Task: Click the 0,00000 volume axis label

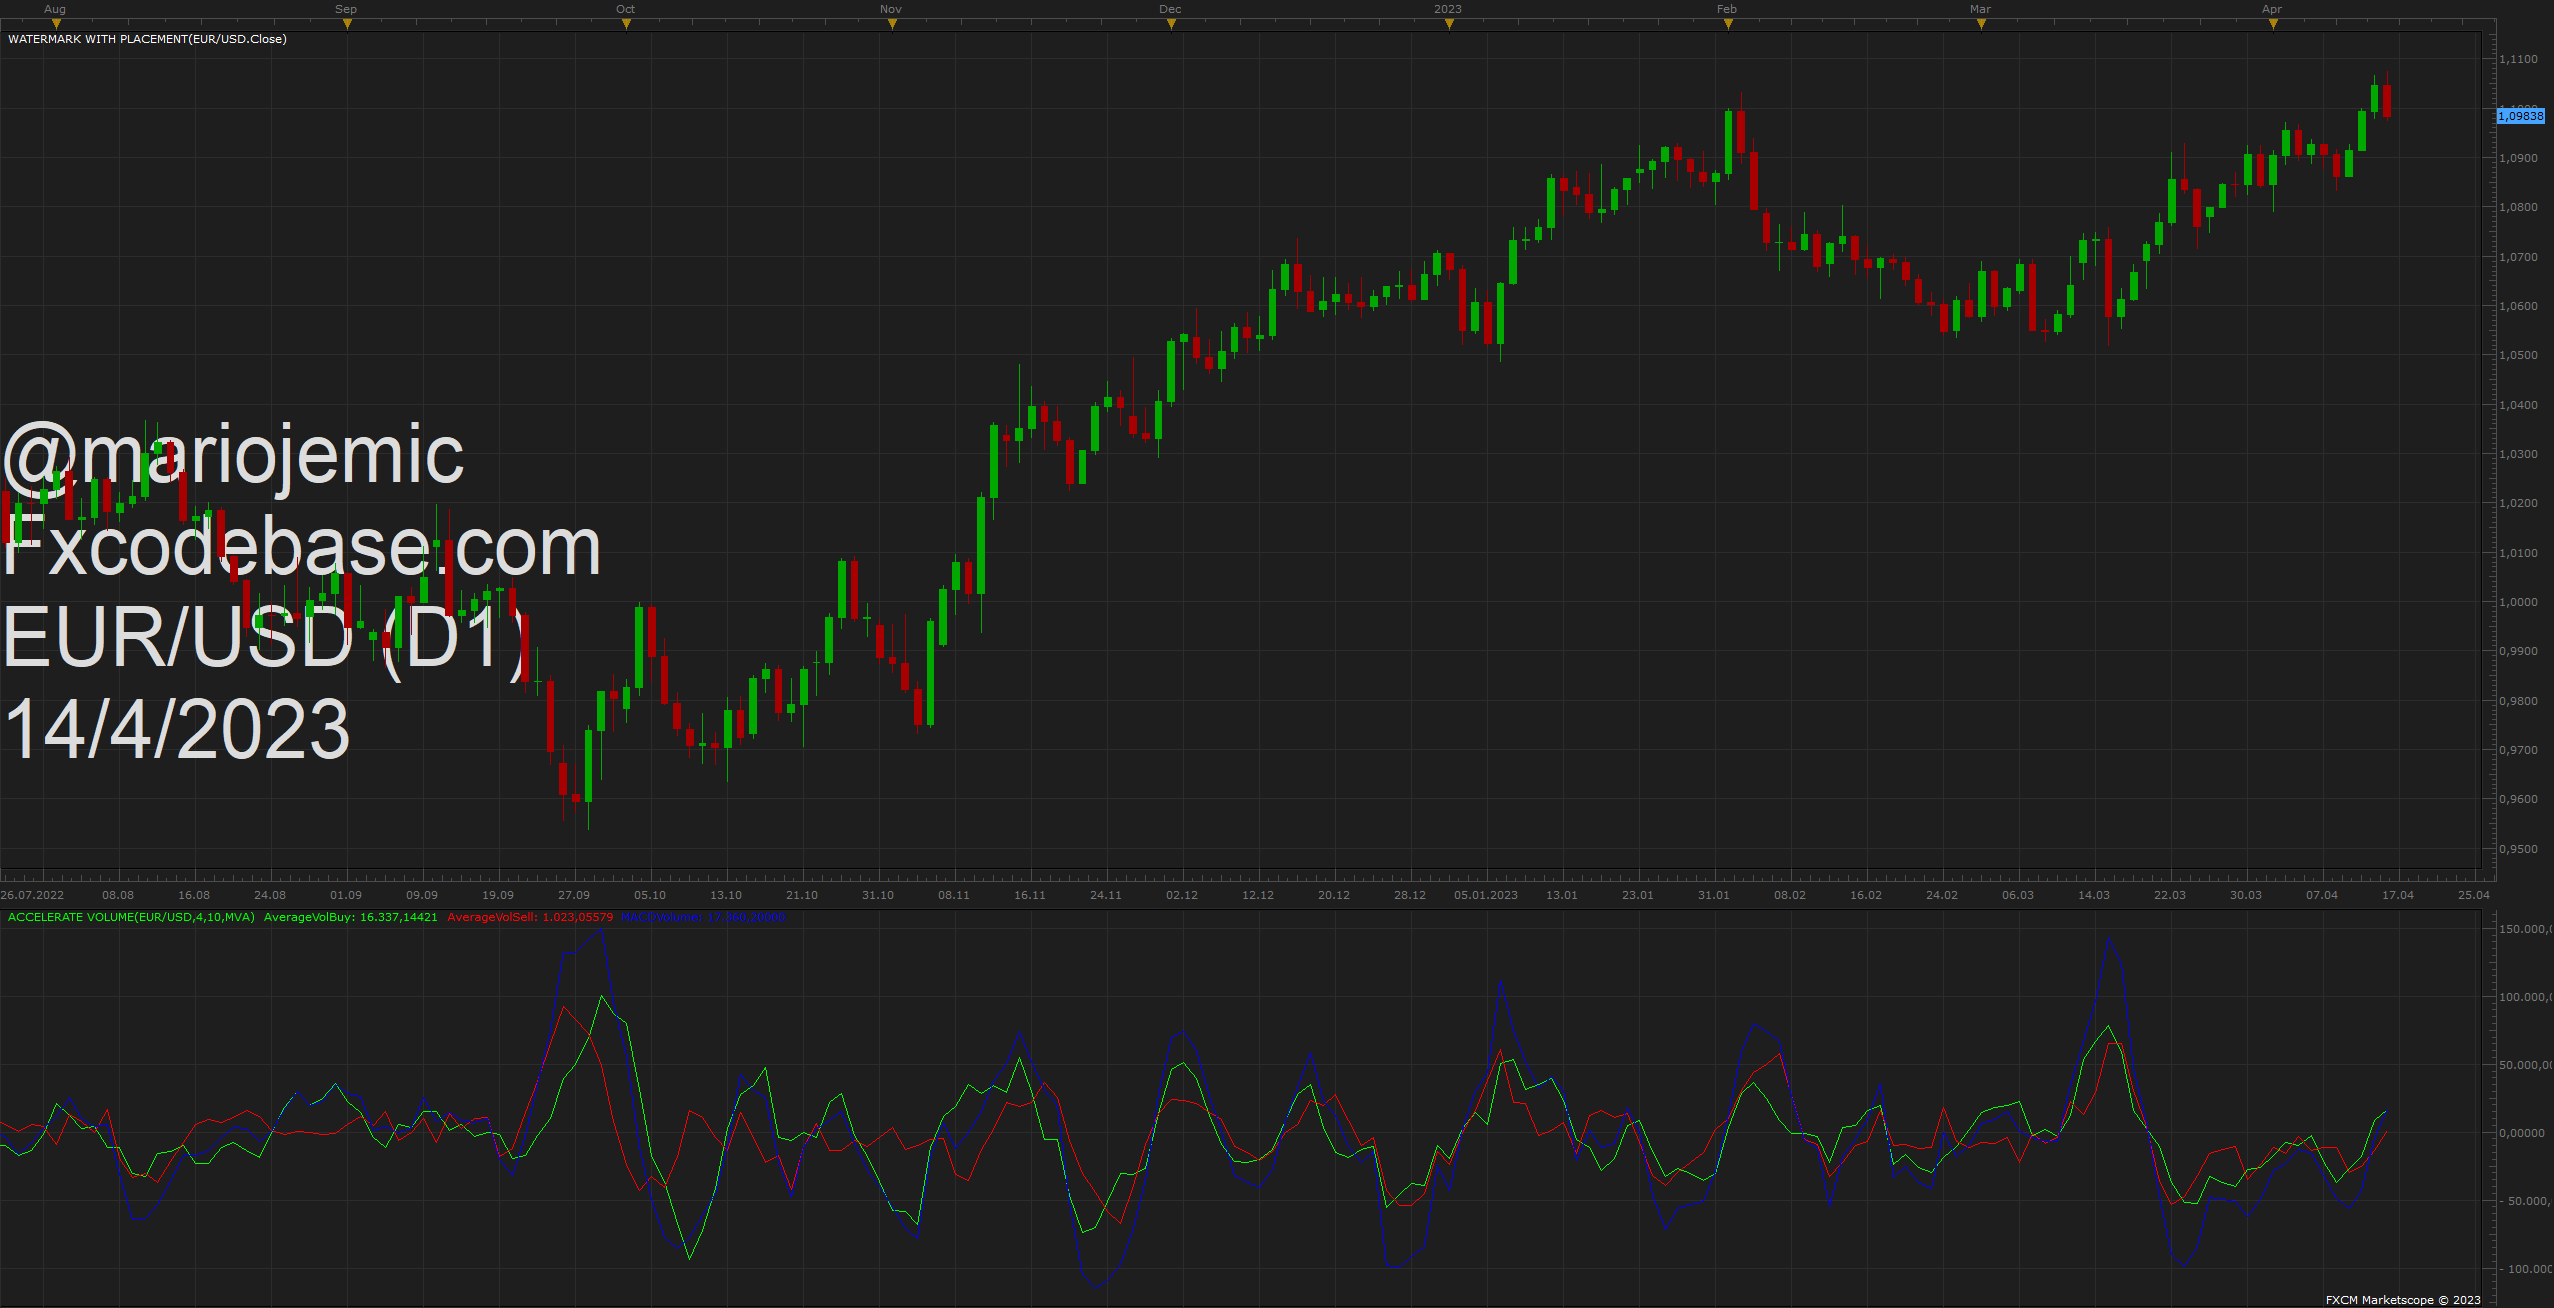Action: pos(2522,1133)
